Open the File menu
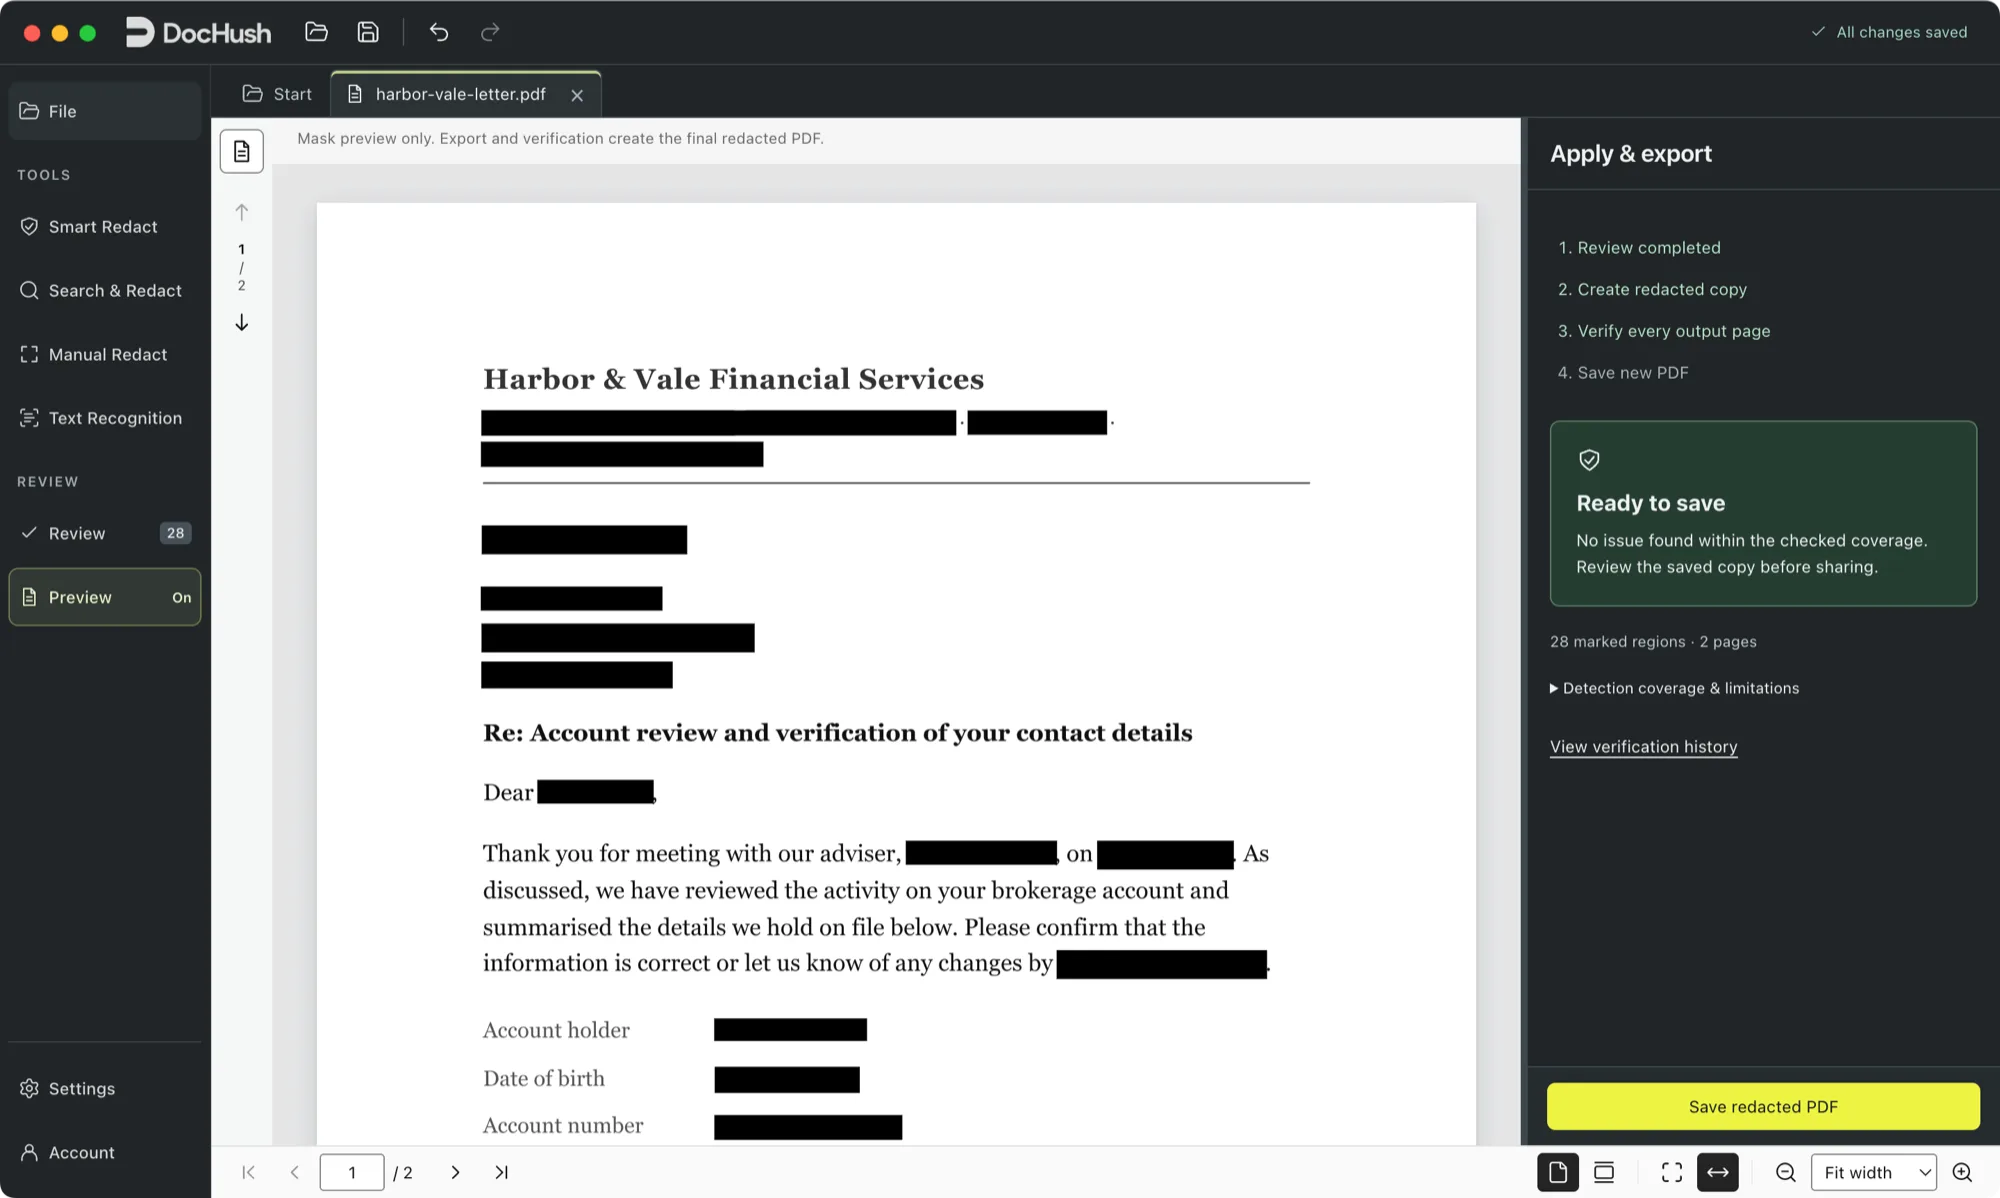 pyautogui.click(x=105, y=111)
